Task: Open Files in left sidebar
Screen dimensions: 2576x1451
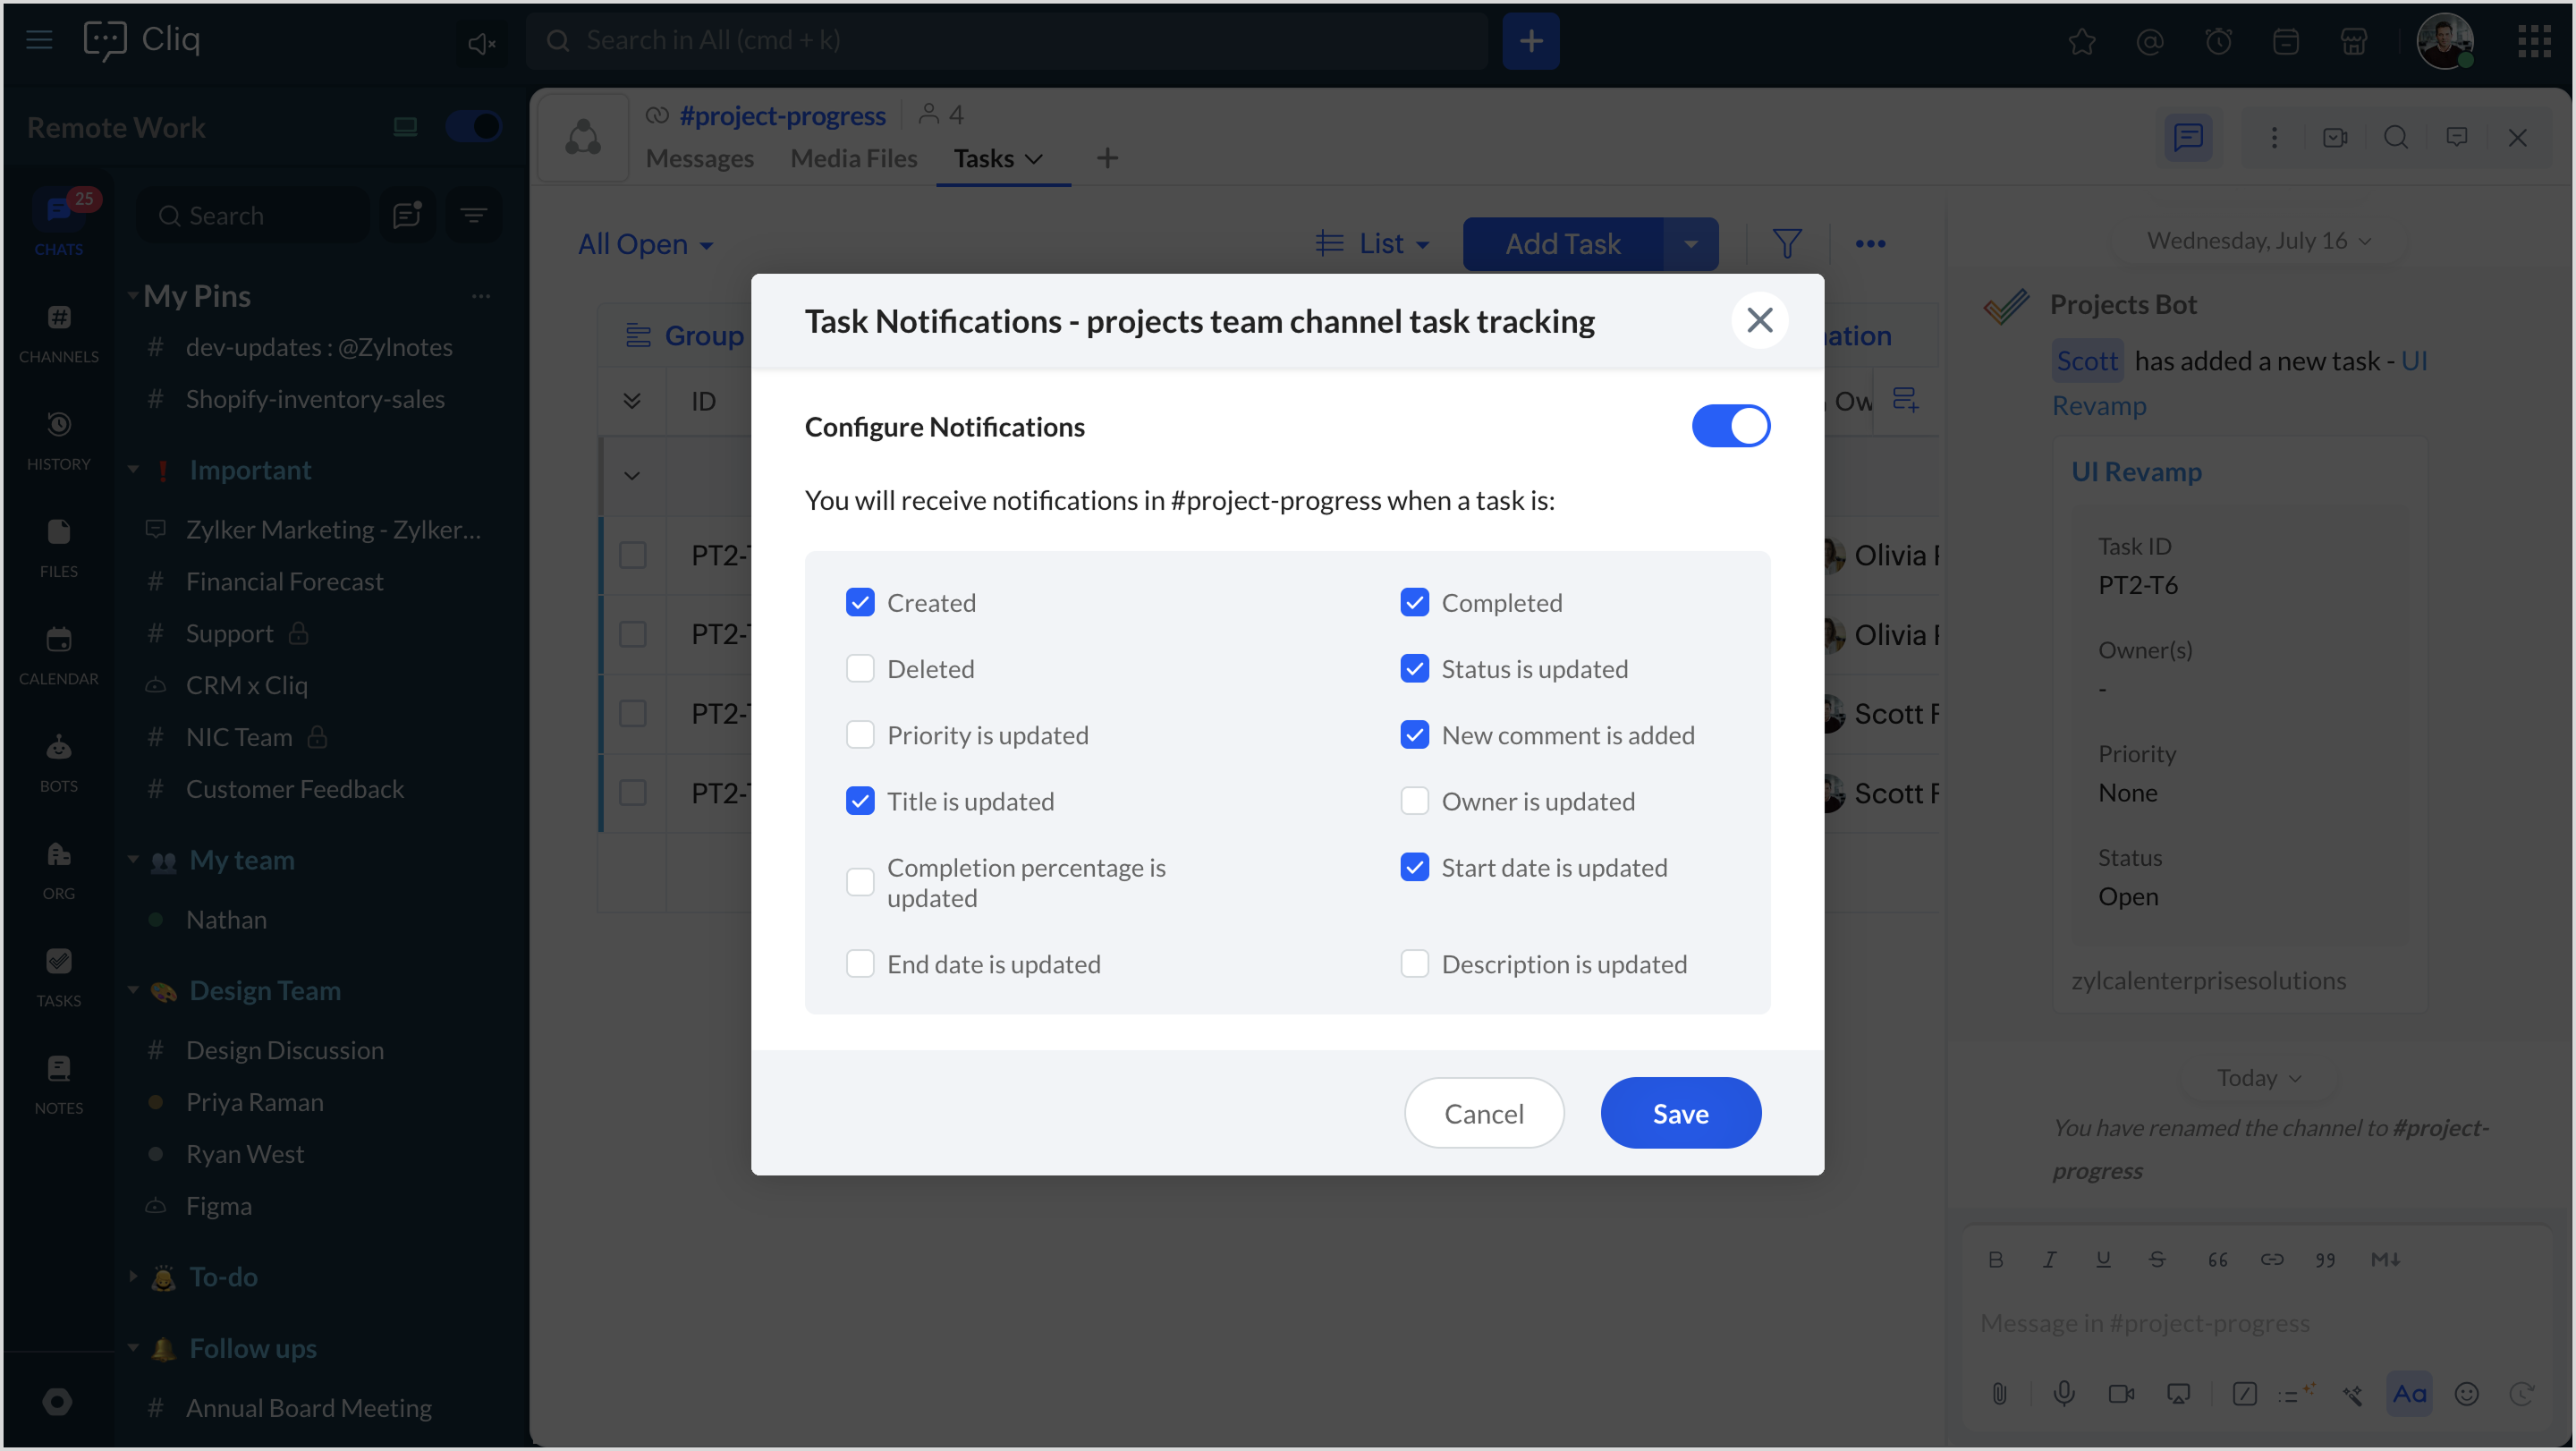Action: pyautogui.click(x=59, y=548)
